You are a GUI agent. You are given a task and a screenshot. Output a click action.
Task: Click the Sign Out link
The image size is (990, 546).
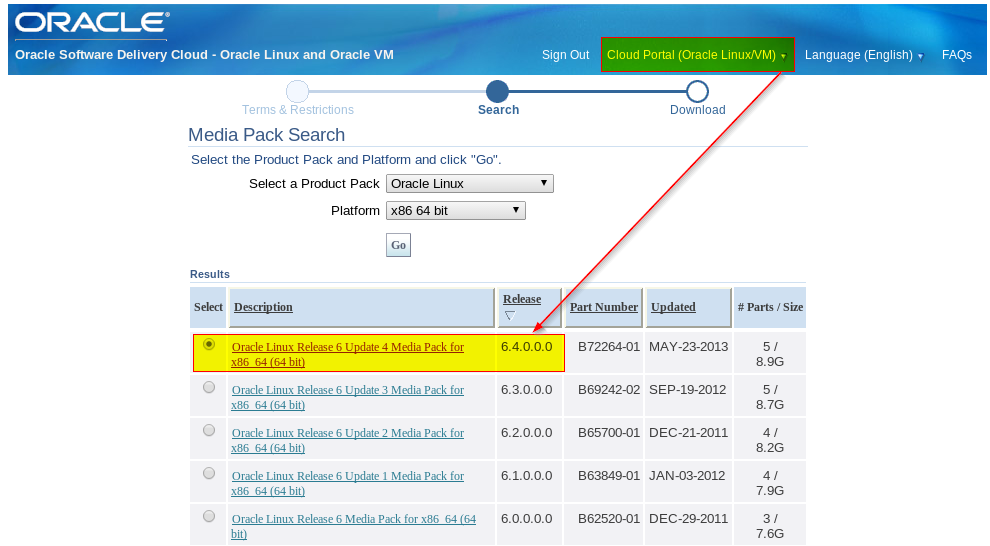tap(565, 55)
